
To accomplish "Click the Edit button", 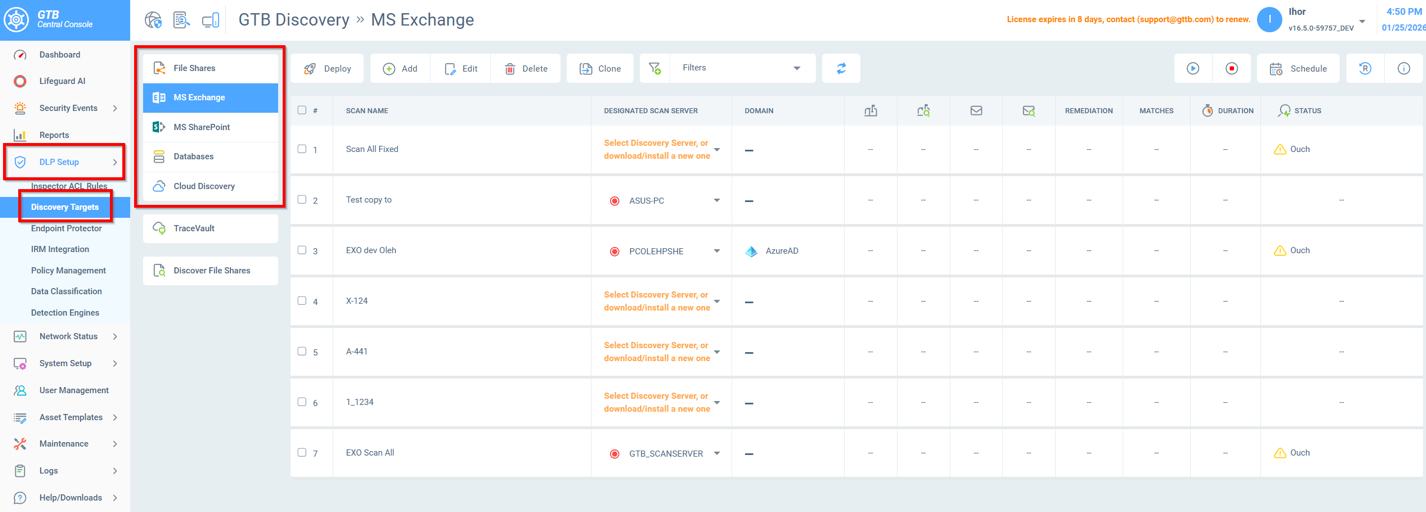I will click(x=460, y=68).
